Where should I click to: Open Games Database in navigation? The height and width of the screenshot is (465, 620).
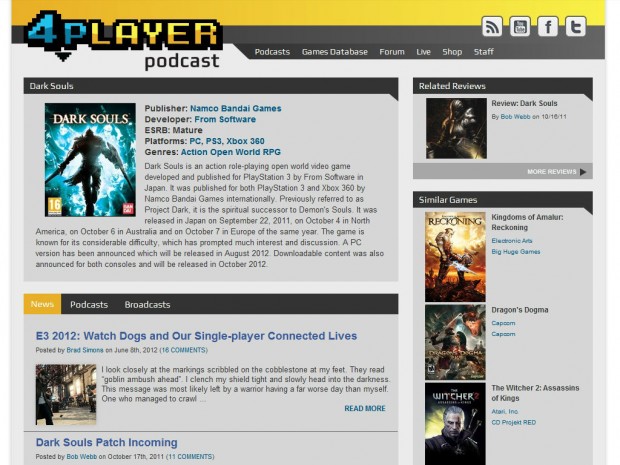coord(335,52)
